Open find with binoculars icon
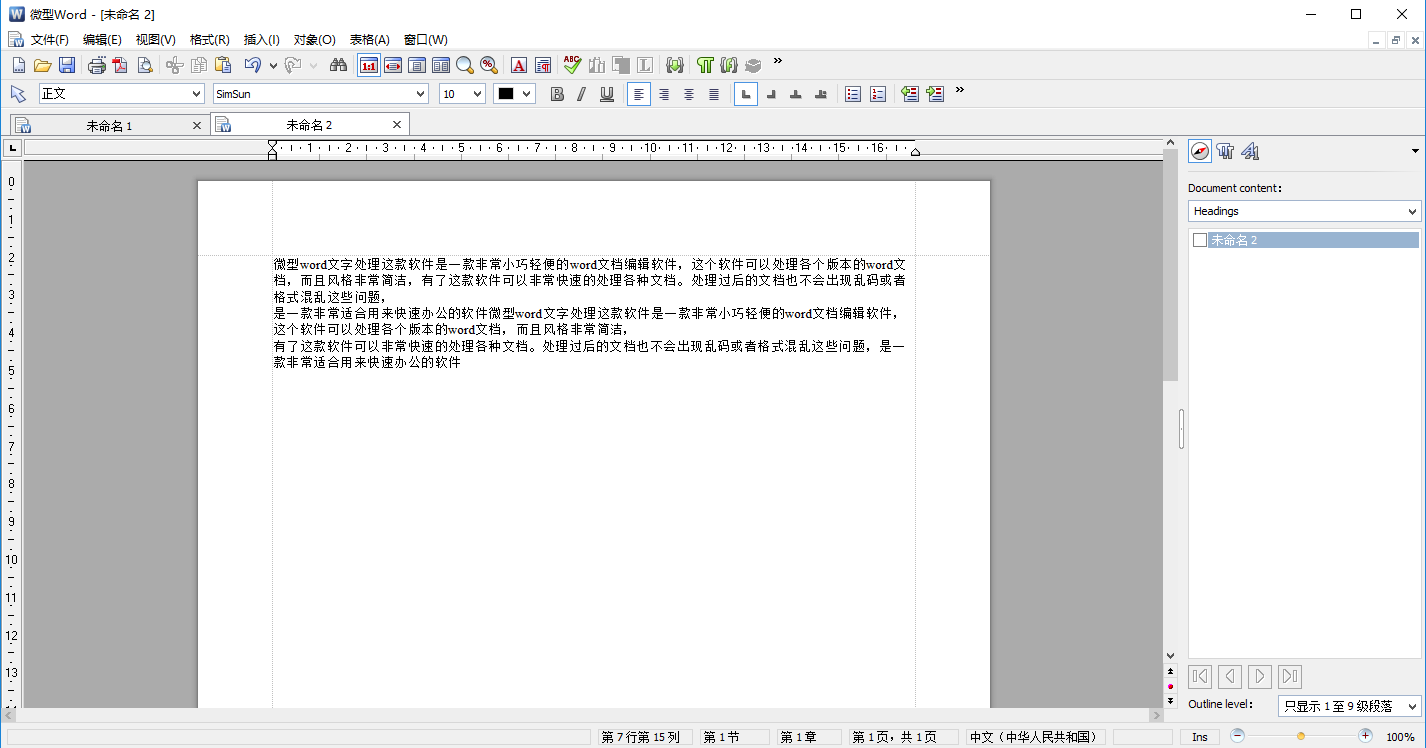Viewport: 1426px width, 748px height. point(338,65)
